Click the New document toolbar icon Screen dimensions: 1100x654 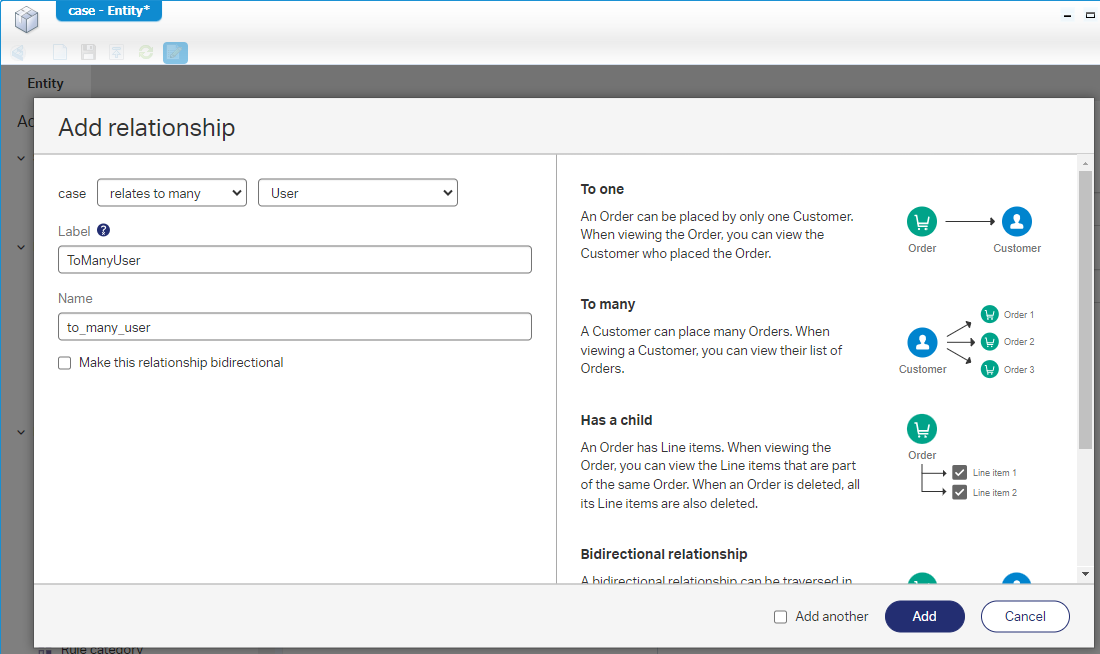(x=61, y=52)
